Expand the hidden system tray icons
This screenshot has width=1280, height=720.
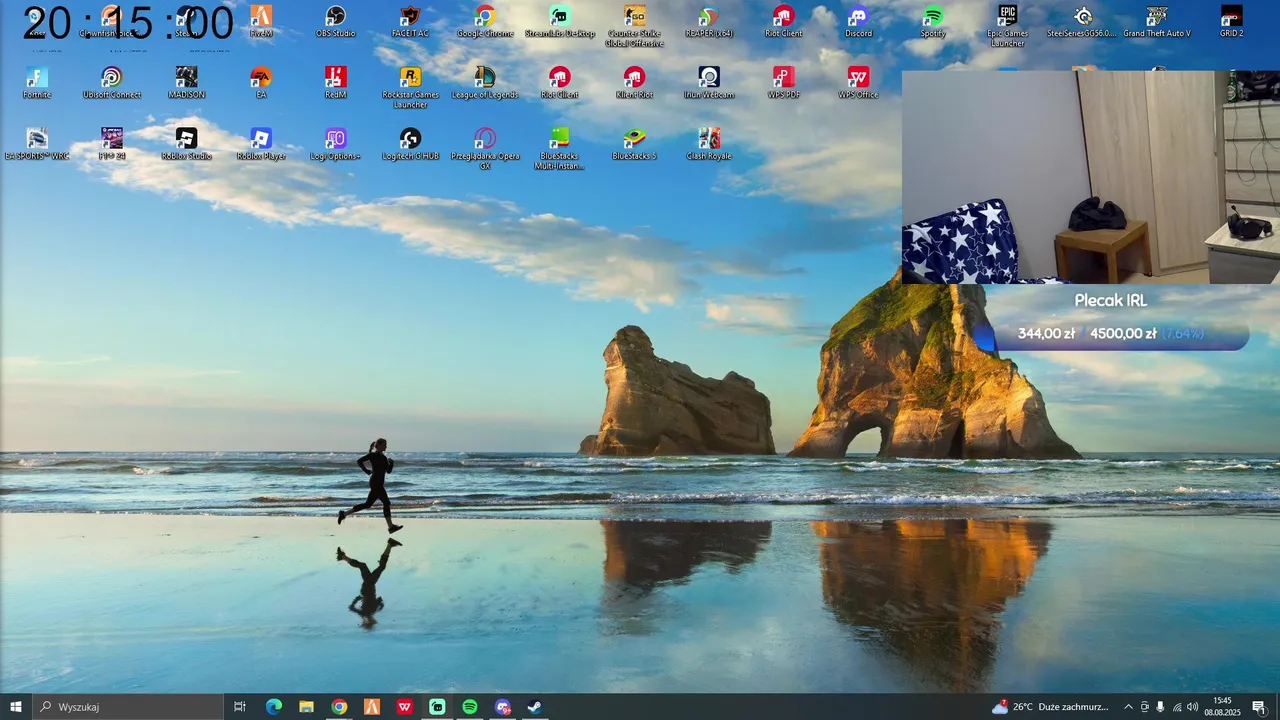1128,707
